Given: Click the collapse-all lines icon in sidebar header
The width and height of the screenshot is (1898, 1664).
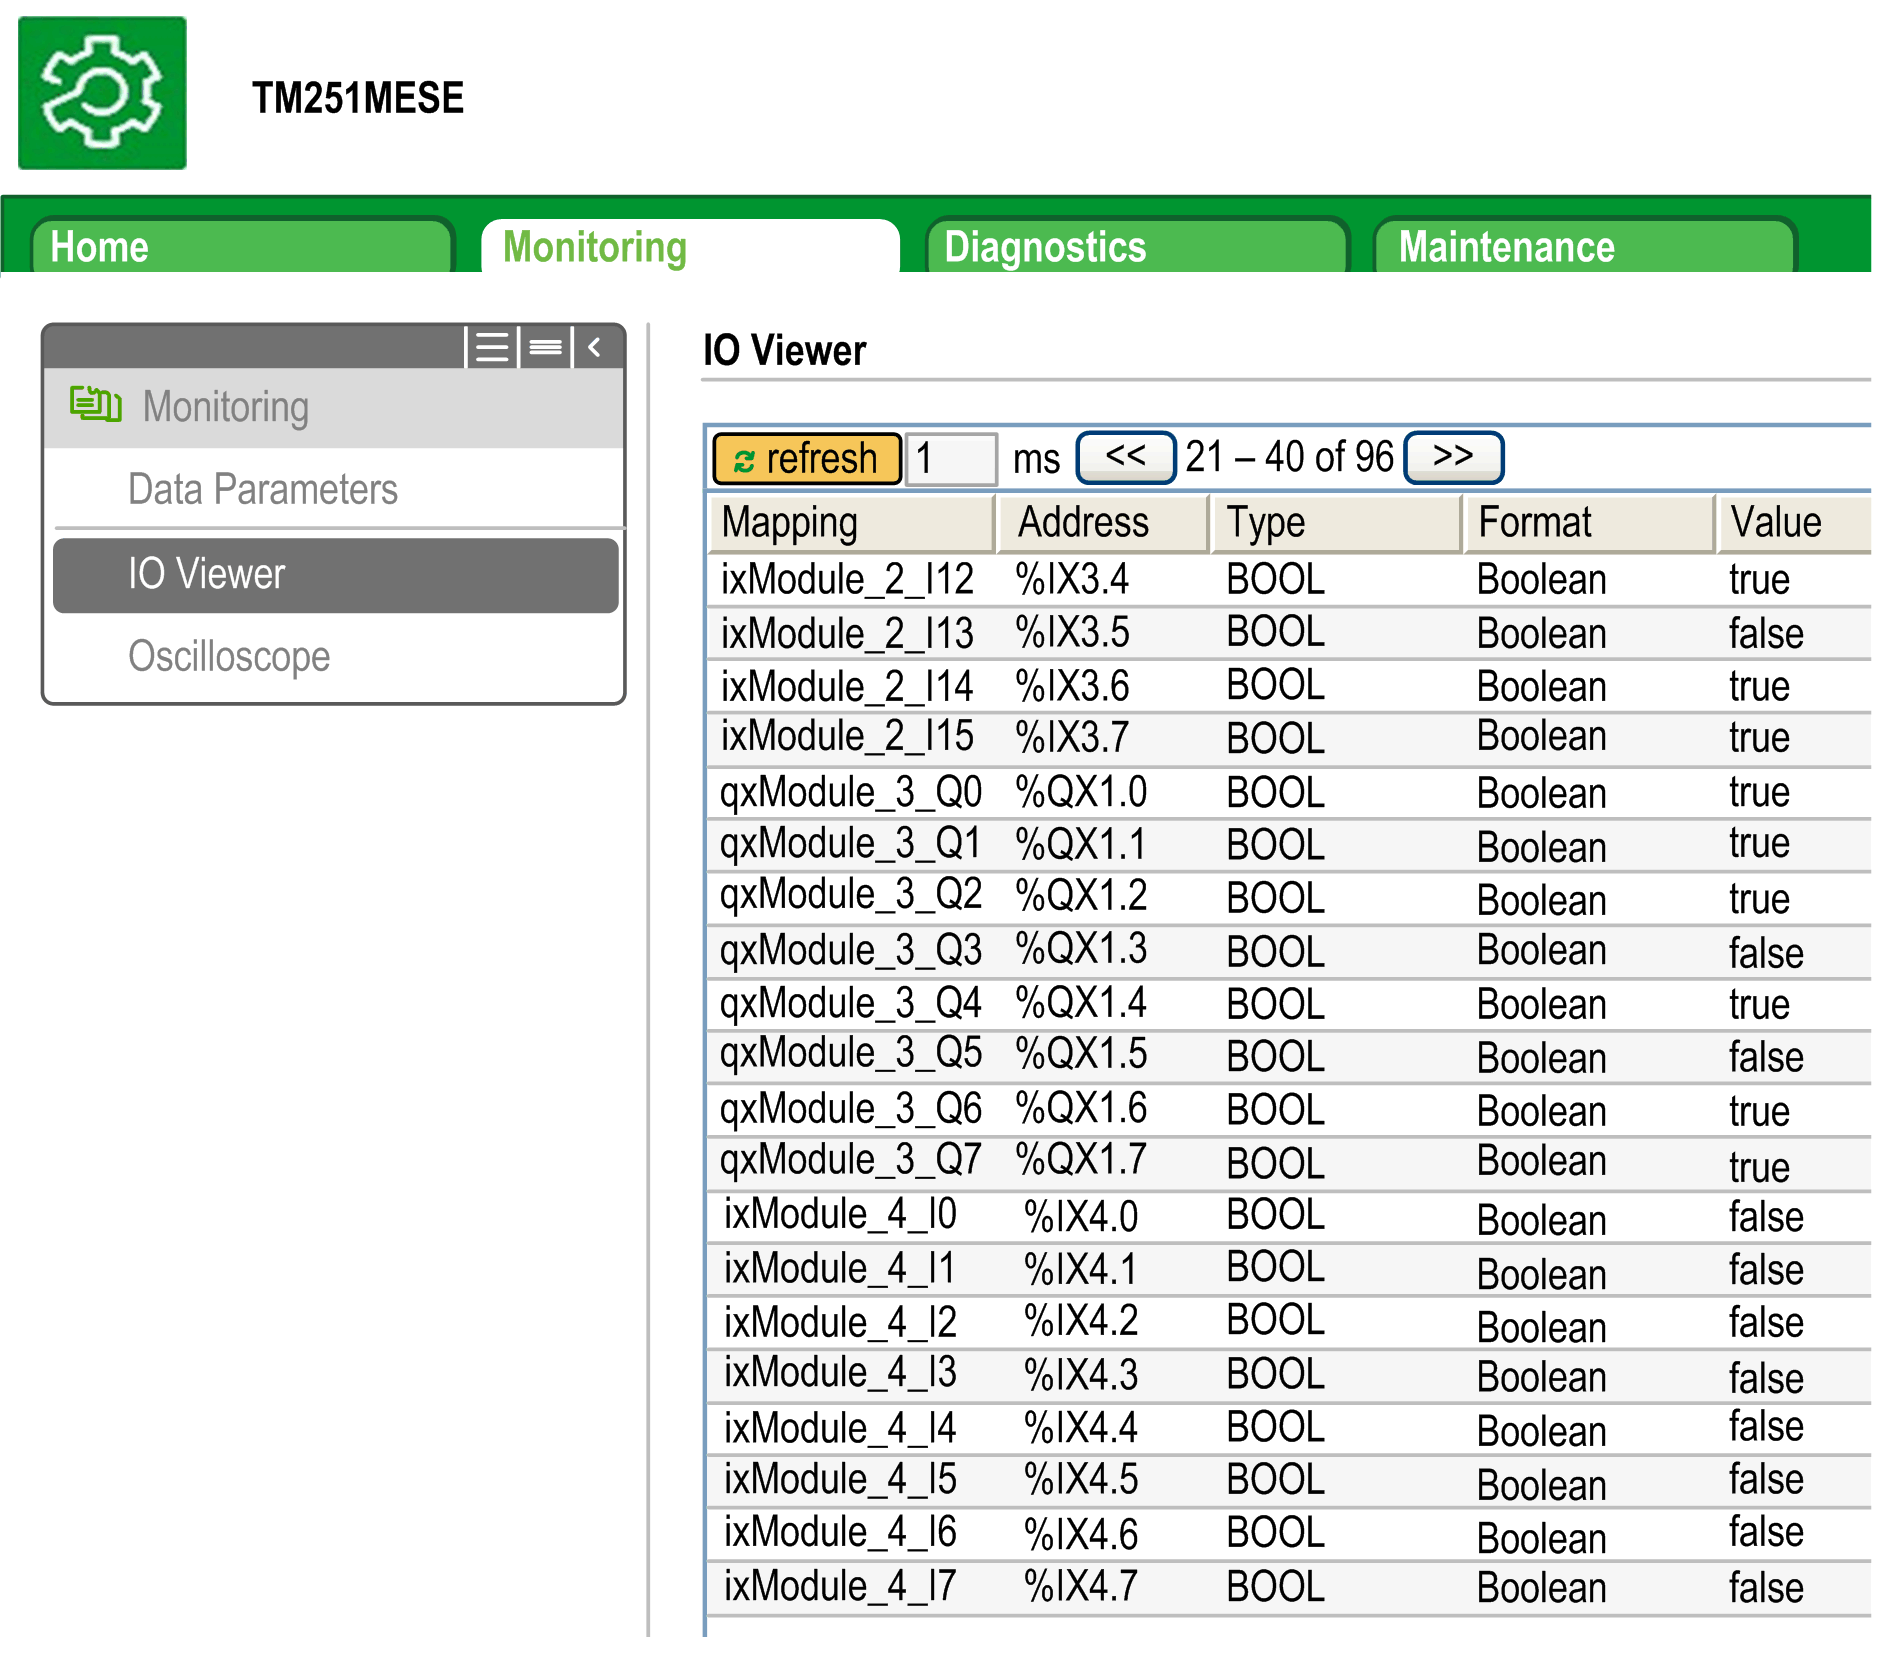Looking at the screenshot, I should click(545, 347).
